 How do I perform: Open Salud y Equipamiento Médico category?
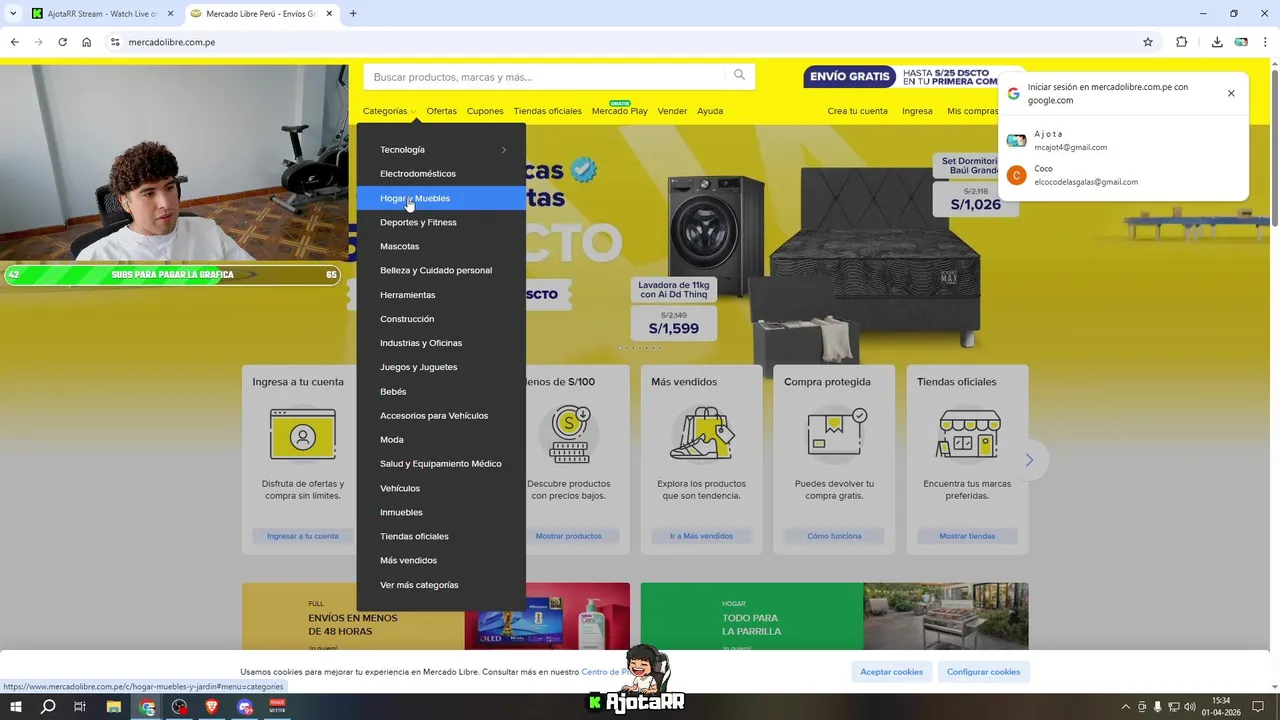pos(441,464)
